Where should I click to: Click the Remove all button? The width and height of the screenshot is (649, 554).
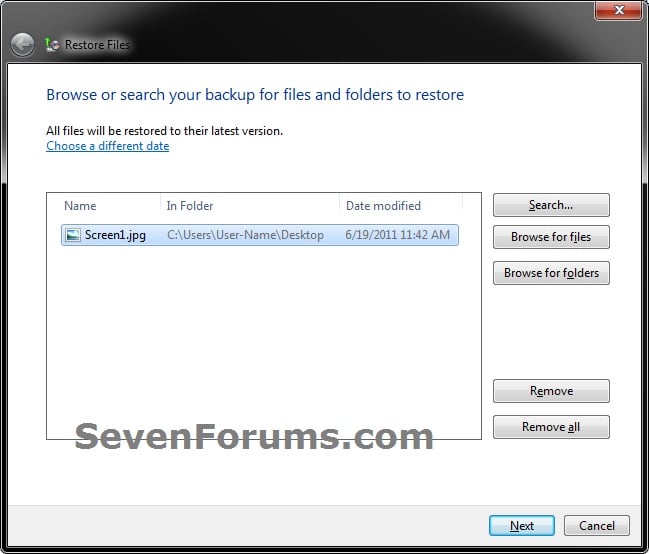551,426
